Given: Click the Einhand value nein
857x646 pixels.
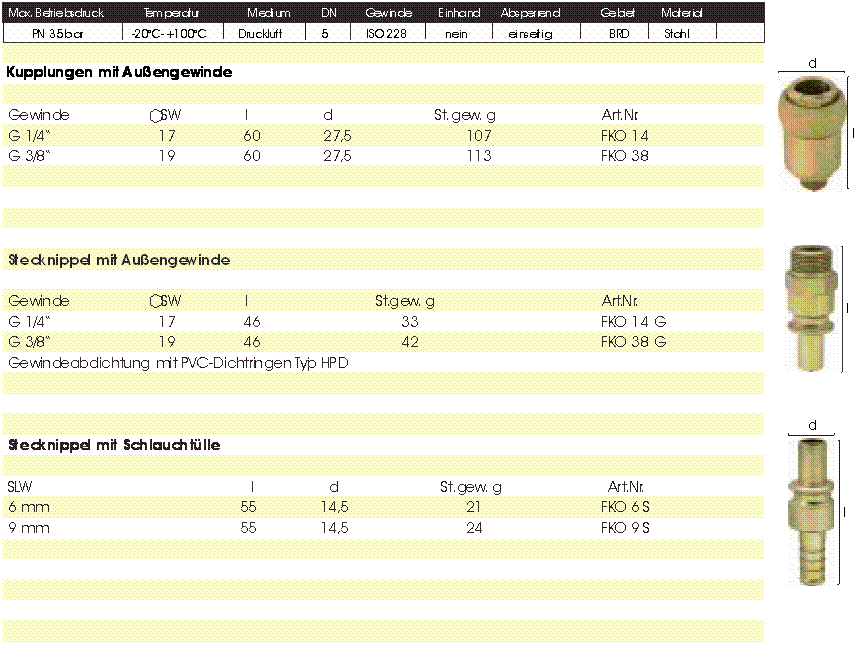Looking at the screenshot, I should tap(456, 34).
